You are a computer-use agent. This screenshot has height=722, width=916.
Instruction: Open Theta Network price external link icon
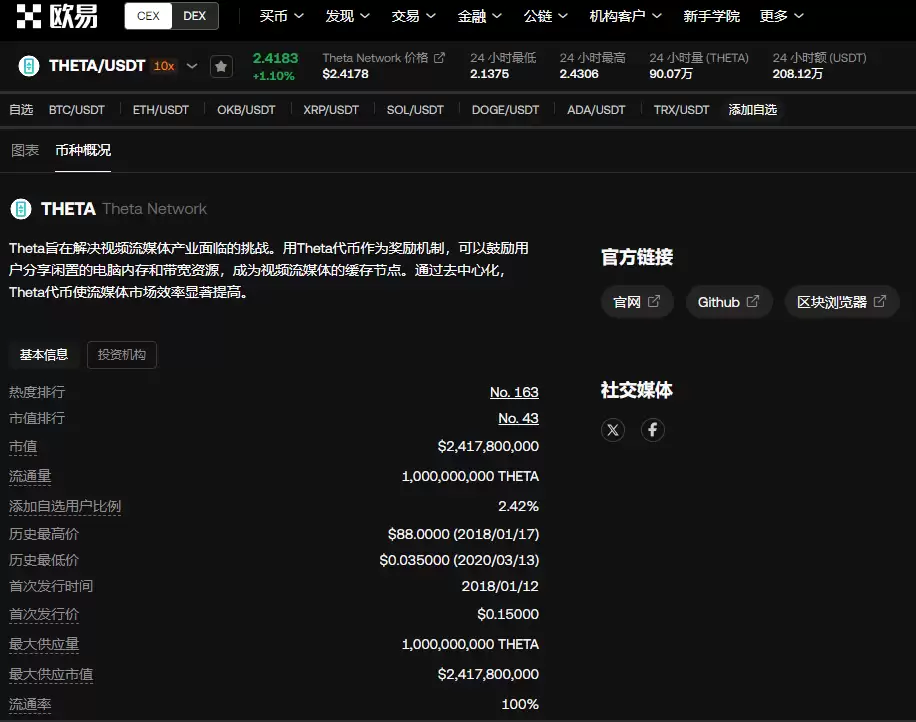point(439,58)
